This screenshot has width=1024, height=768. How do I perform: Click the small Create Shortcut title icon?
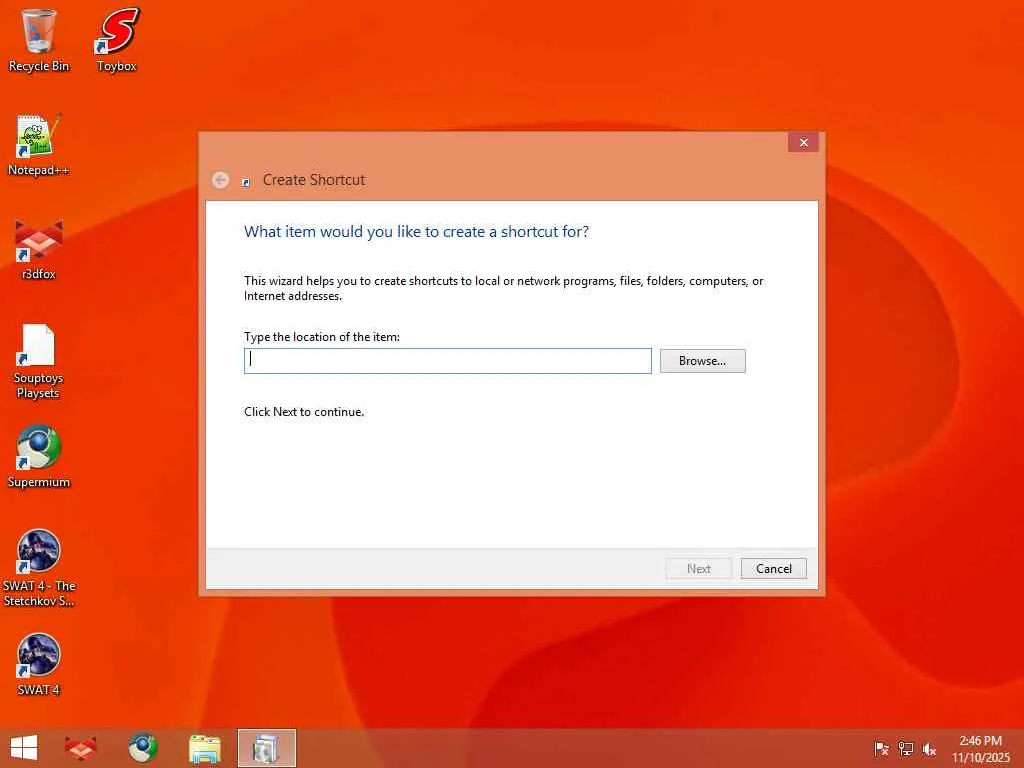(x=246, y=182)
